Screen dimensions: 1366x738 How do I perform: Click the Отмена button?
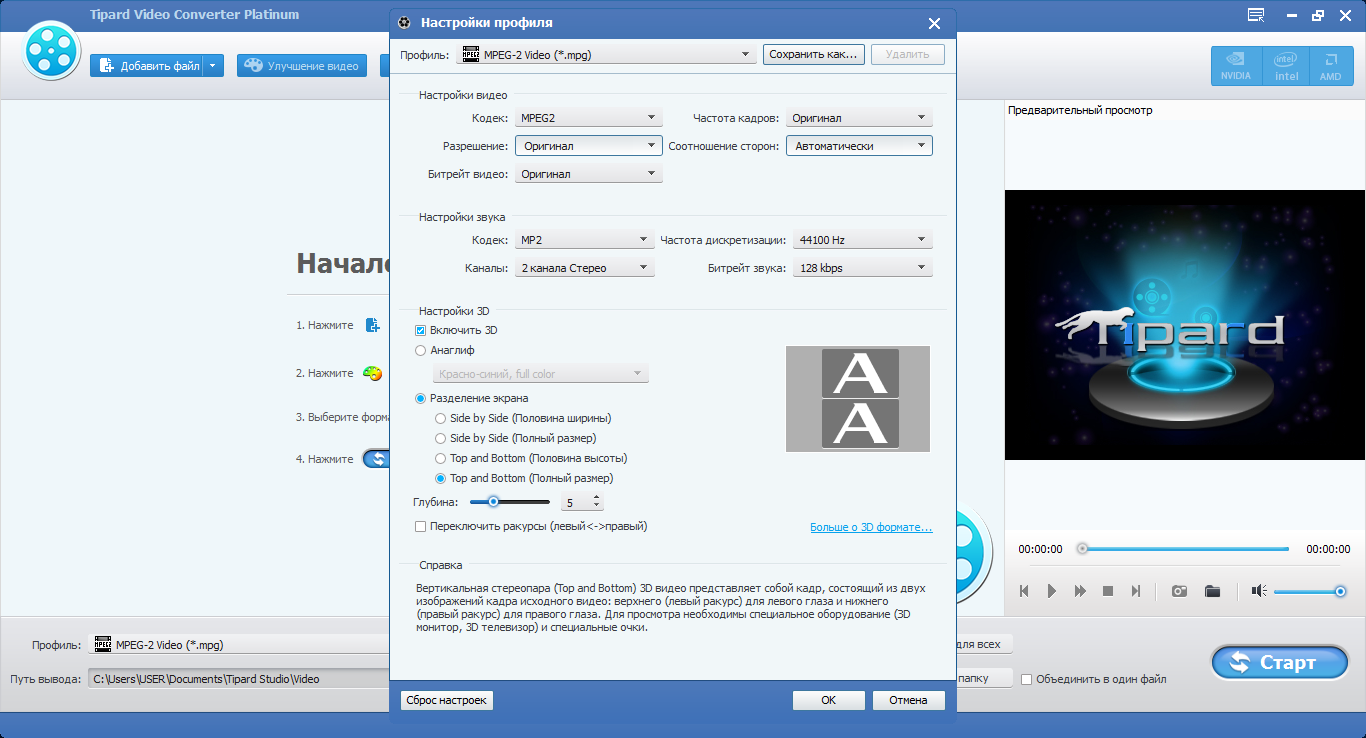coord(908,701)
